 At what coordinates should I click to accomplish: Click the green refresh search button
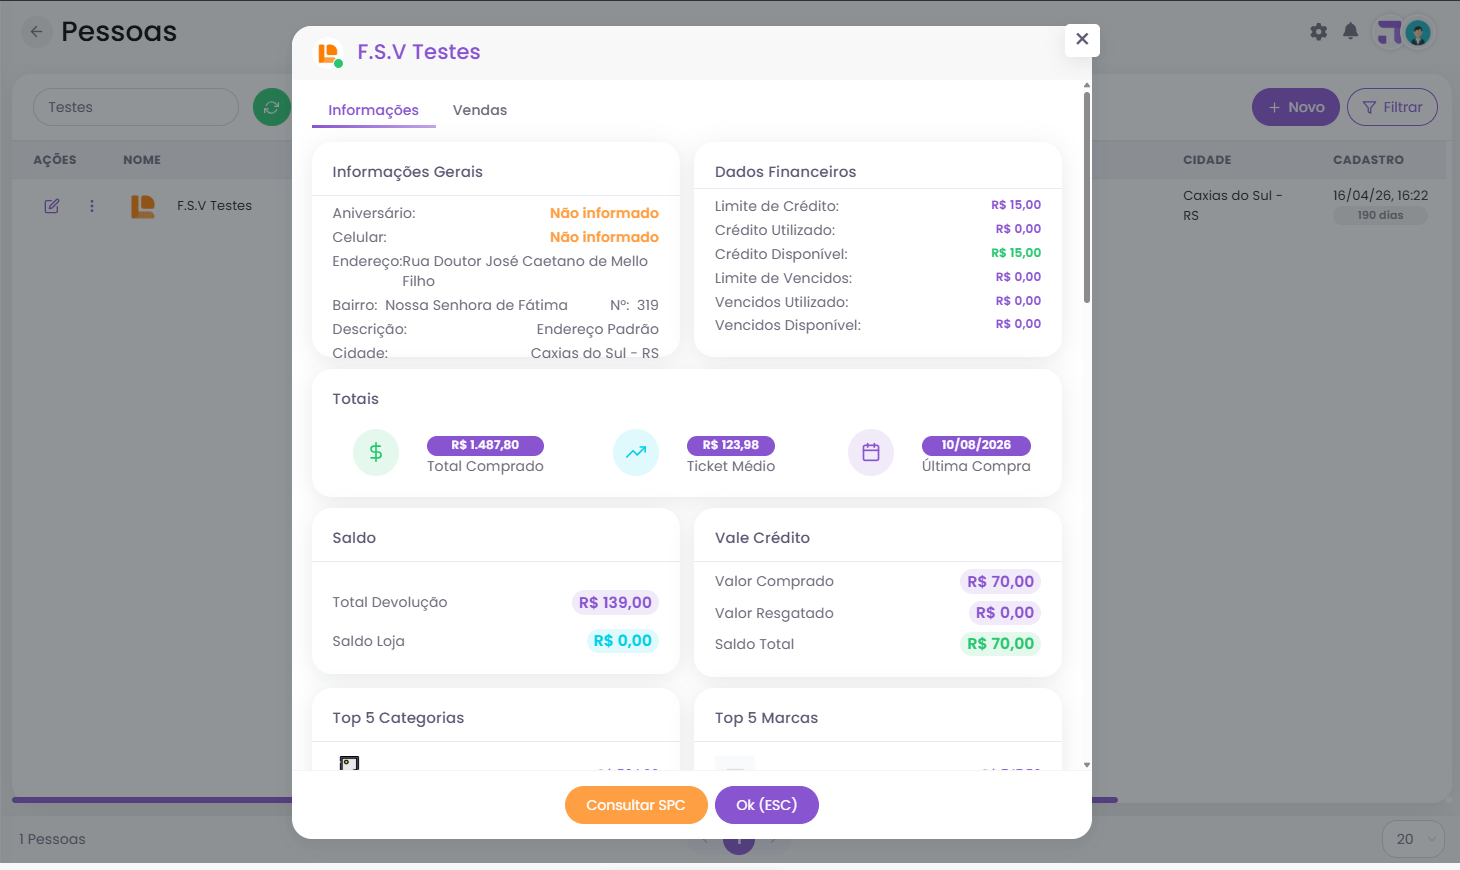tap(271, 107)
